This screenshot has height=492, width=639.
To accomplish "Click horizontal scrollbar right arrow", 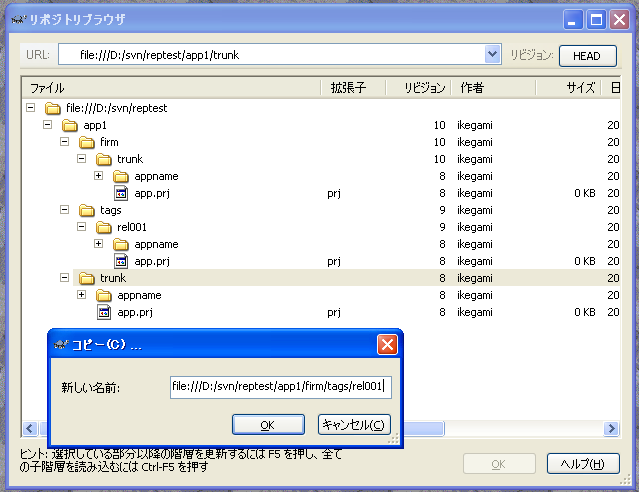I will [611, 428].
